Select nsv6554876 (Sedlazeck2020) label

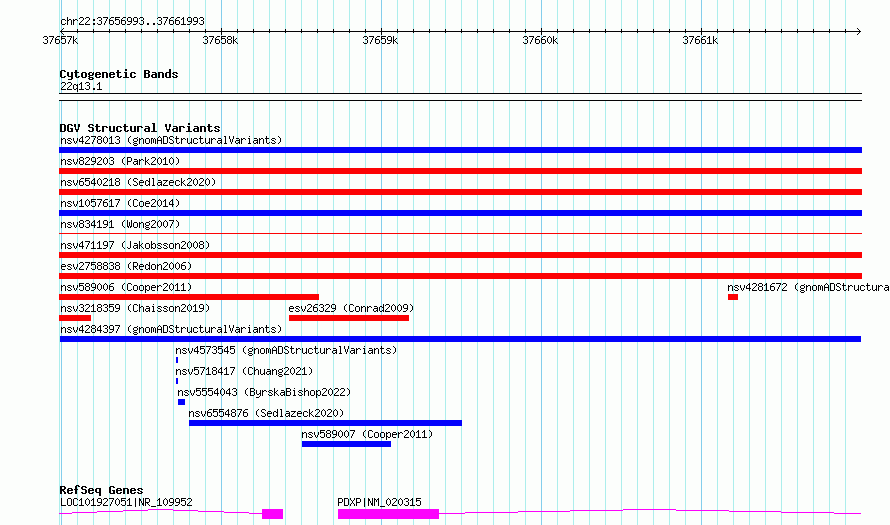pos(266,413)
